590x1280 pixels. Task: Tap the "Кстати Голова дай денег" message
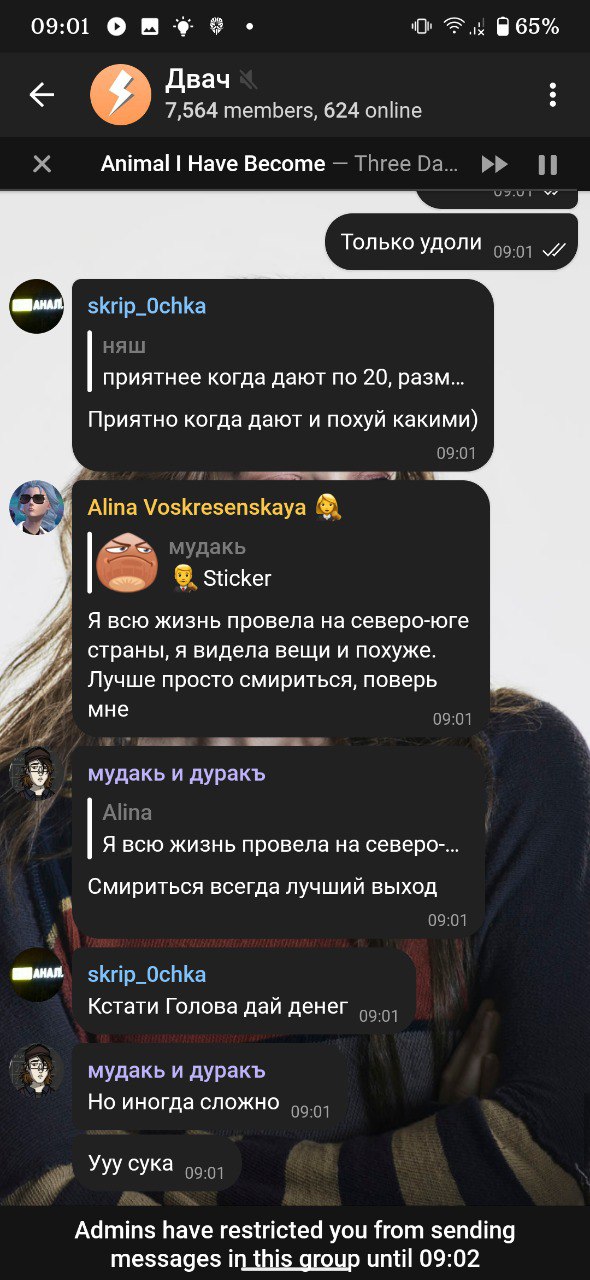pyautogui.click(x=244, y=991)
